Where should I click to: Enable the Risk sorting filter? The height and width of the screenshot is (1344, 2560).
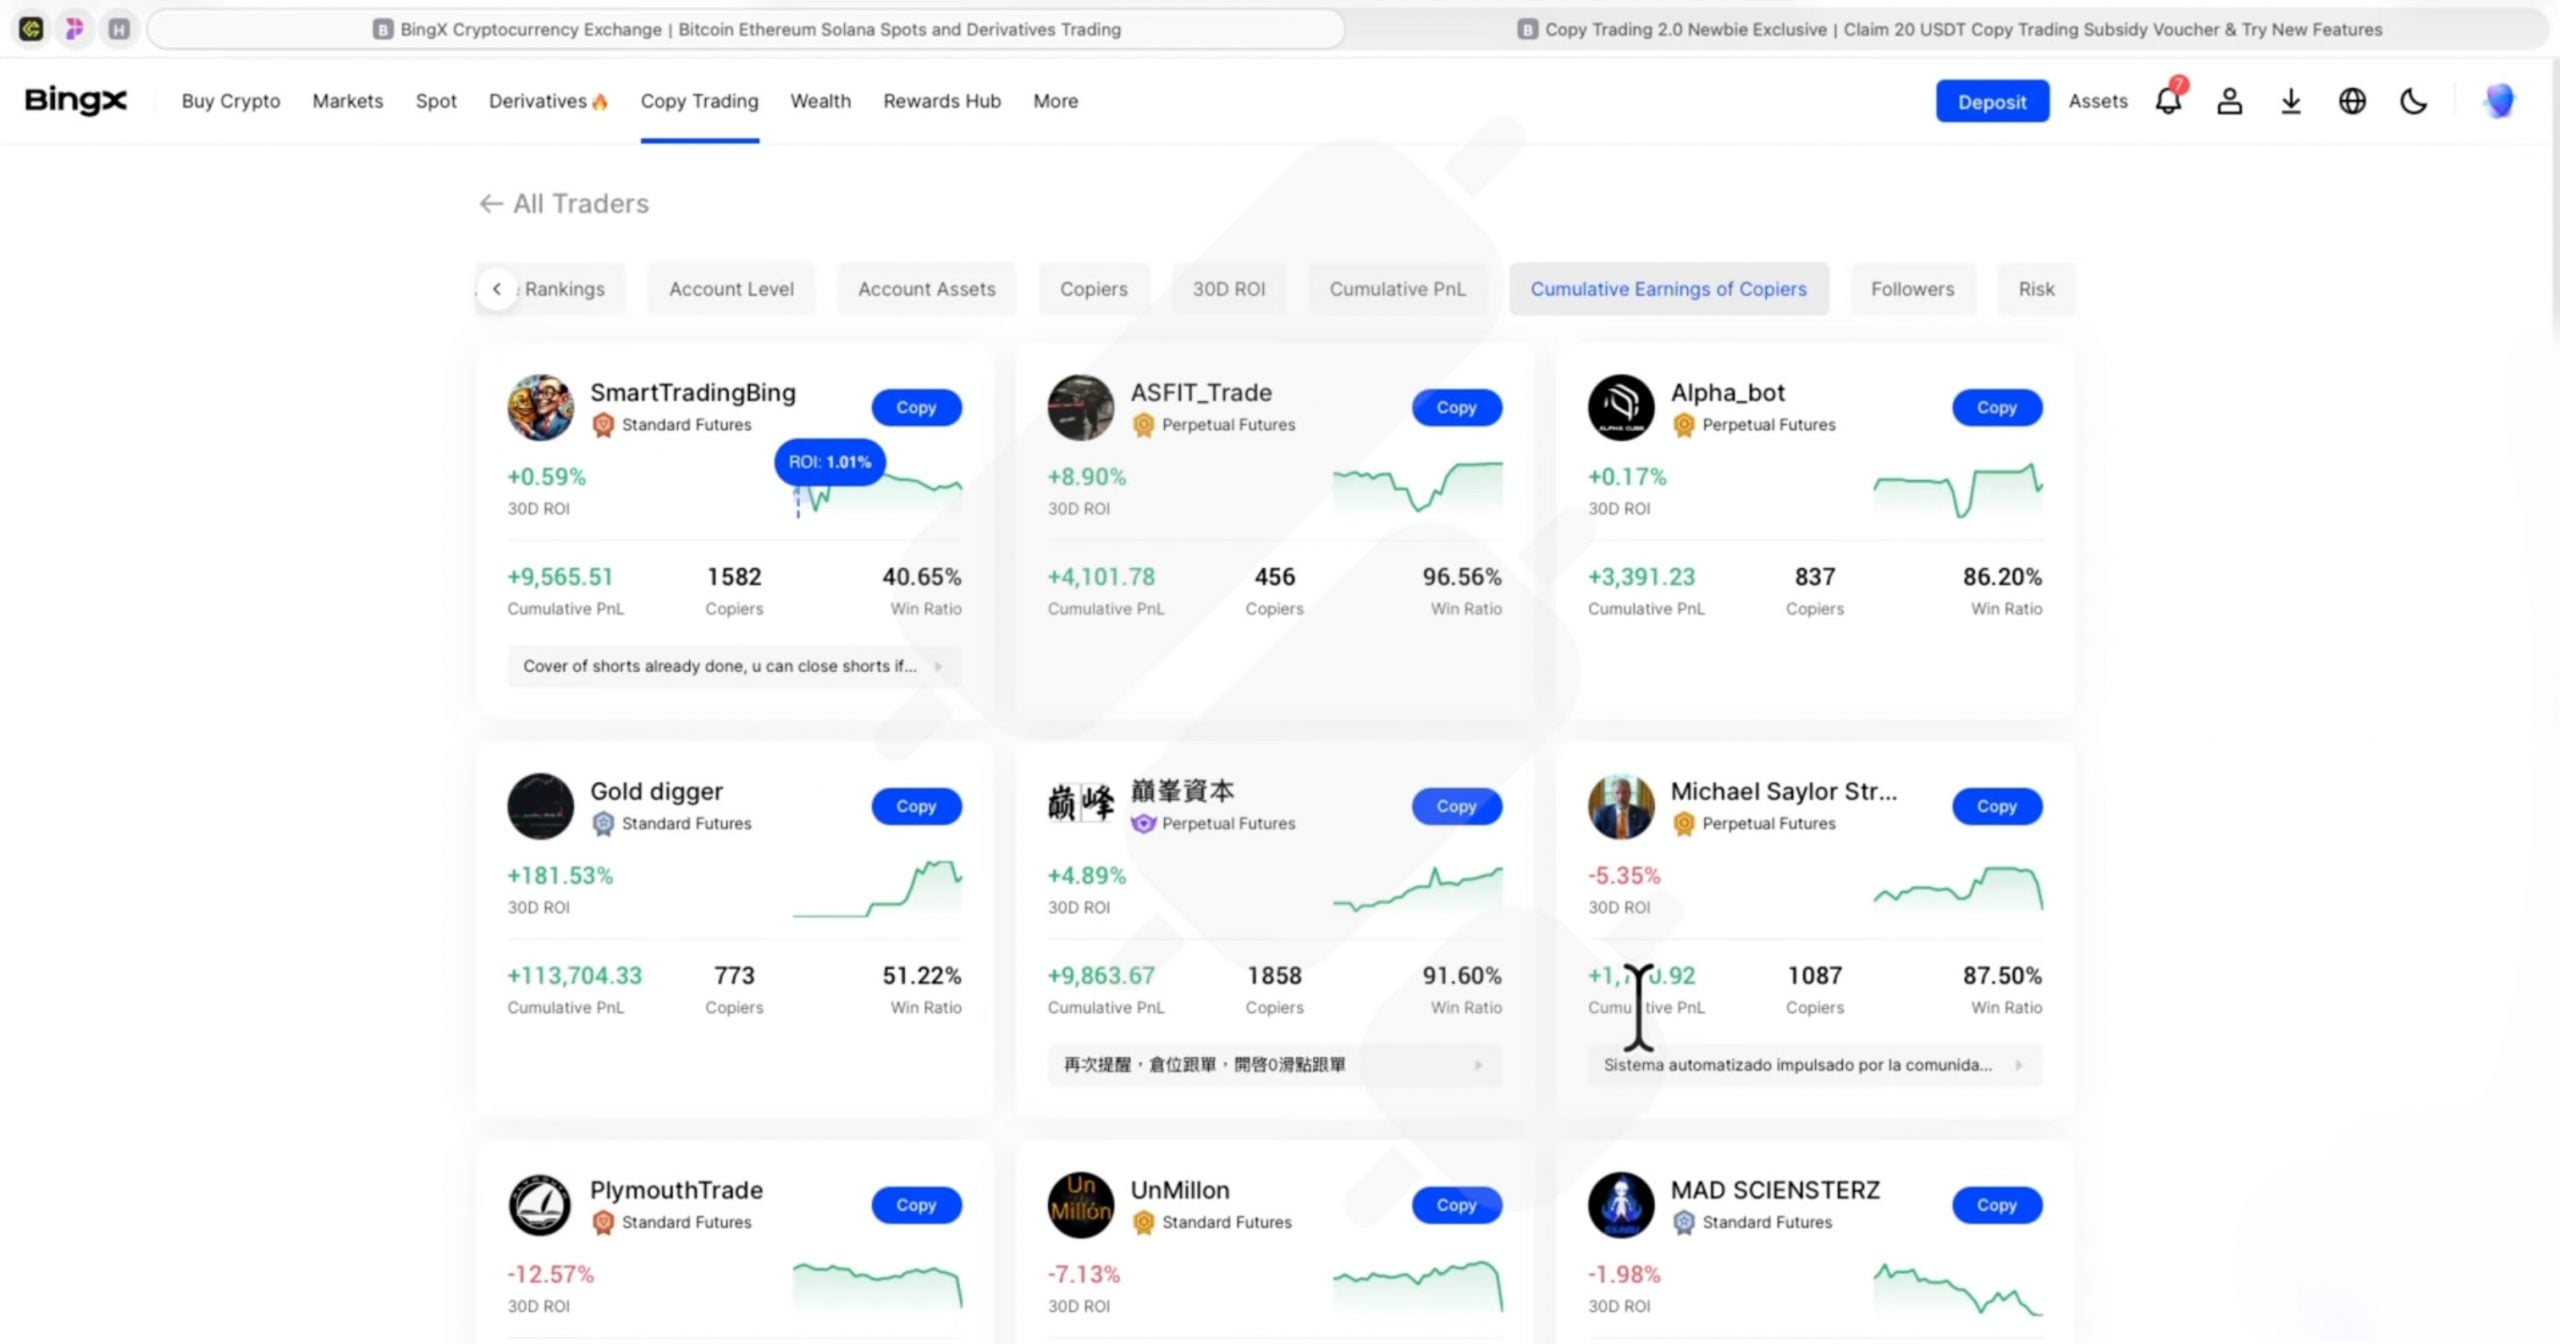point(2036,289)
